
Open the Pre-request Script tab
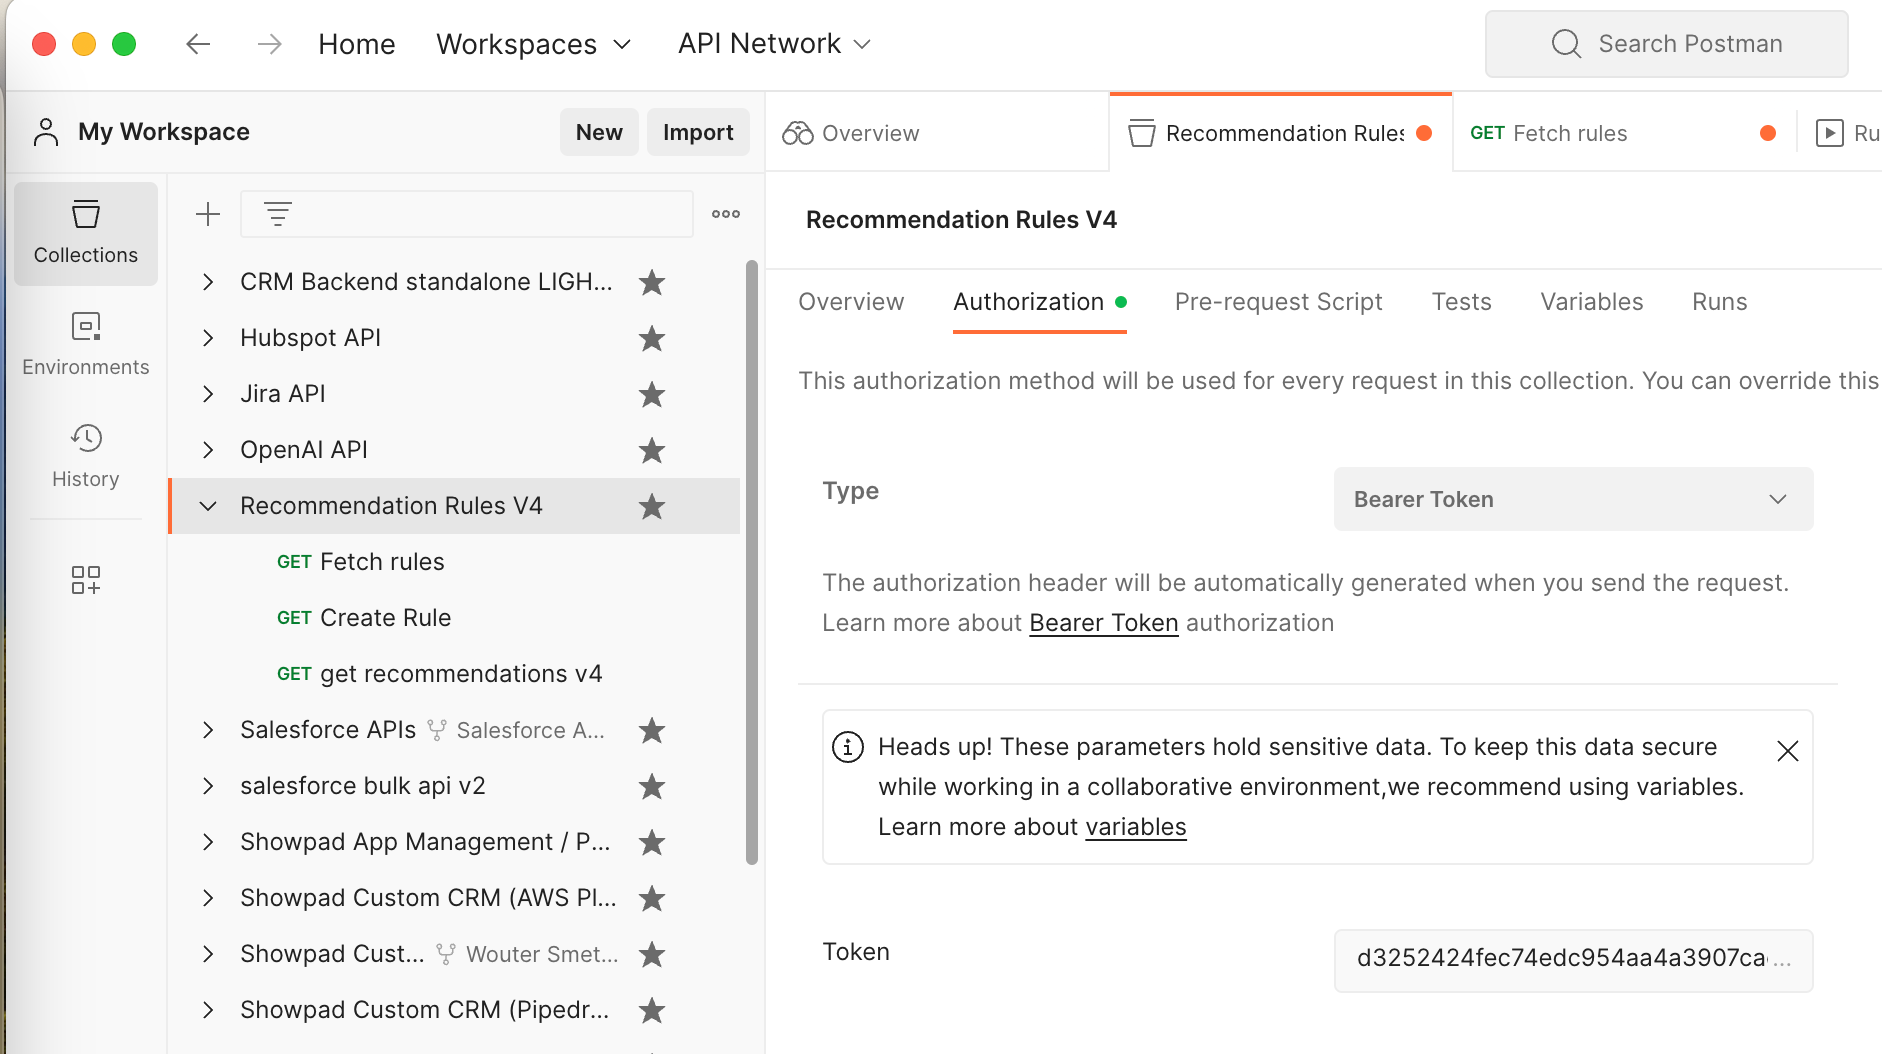coord(1278,302)
